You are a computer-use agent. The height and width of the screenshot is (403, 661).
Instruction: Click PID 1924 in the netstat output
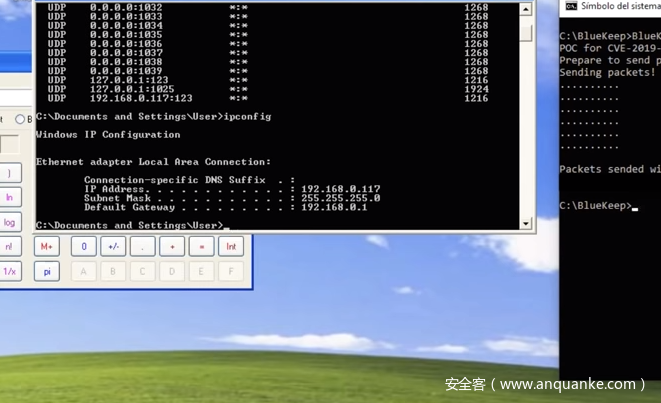click(x=476, y=89)
